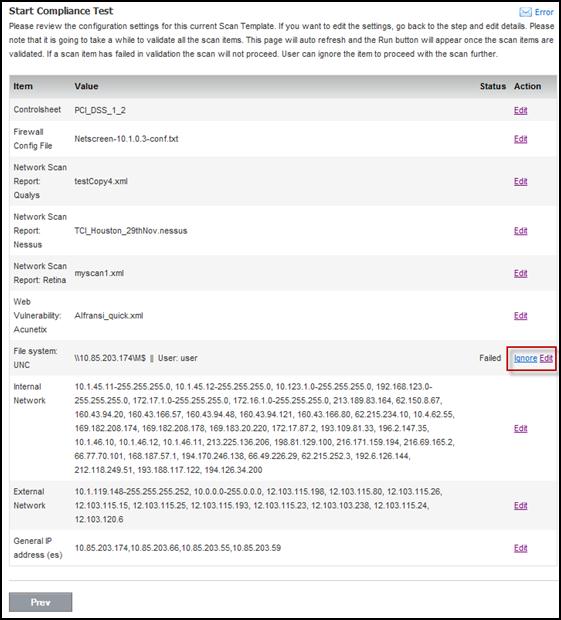Screen dimensions: 561x620
Task: Click the Item column header
Action: [x=23, y=86]
